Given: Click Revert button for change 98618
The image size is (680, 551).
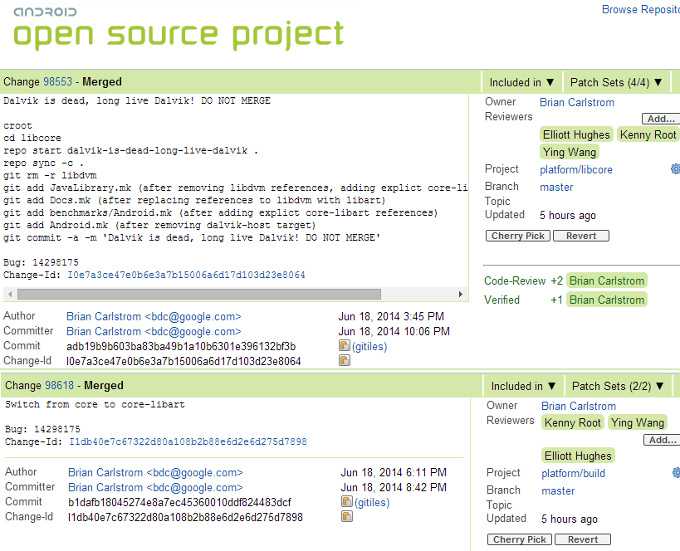Looking at the screenshot, I should point(582,540).
